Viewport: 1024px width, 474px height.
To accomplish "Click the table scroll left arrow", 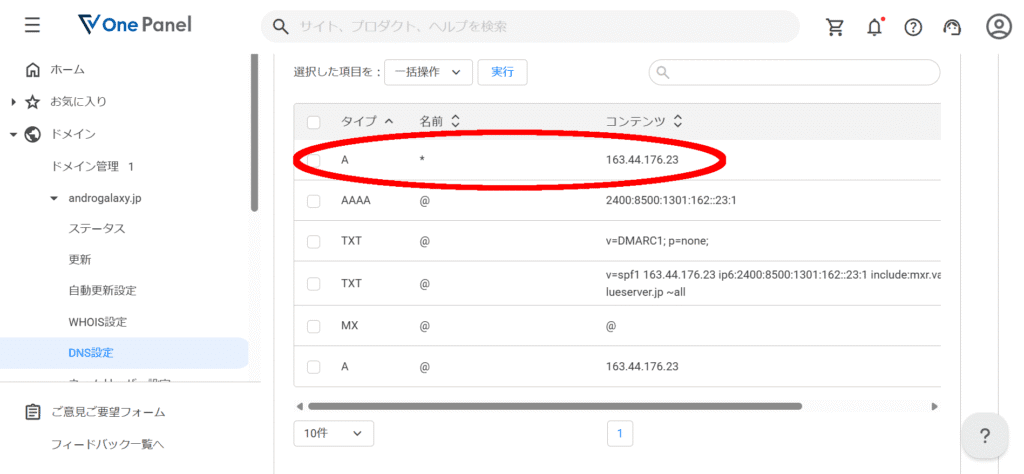I will click(x=299, y=406).
